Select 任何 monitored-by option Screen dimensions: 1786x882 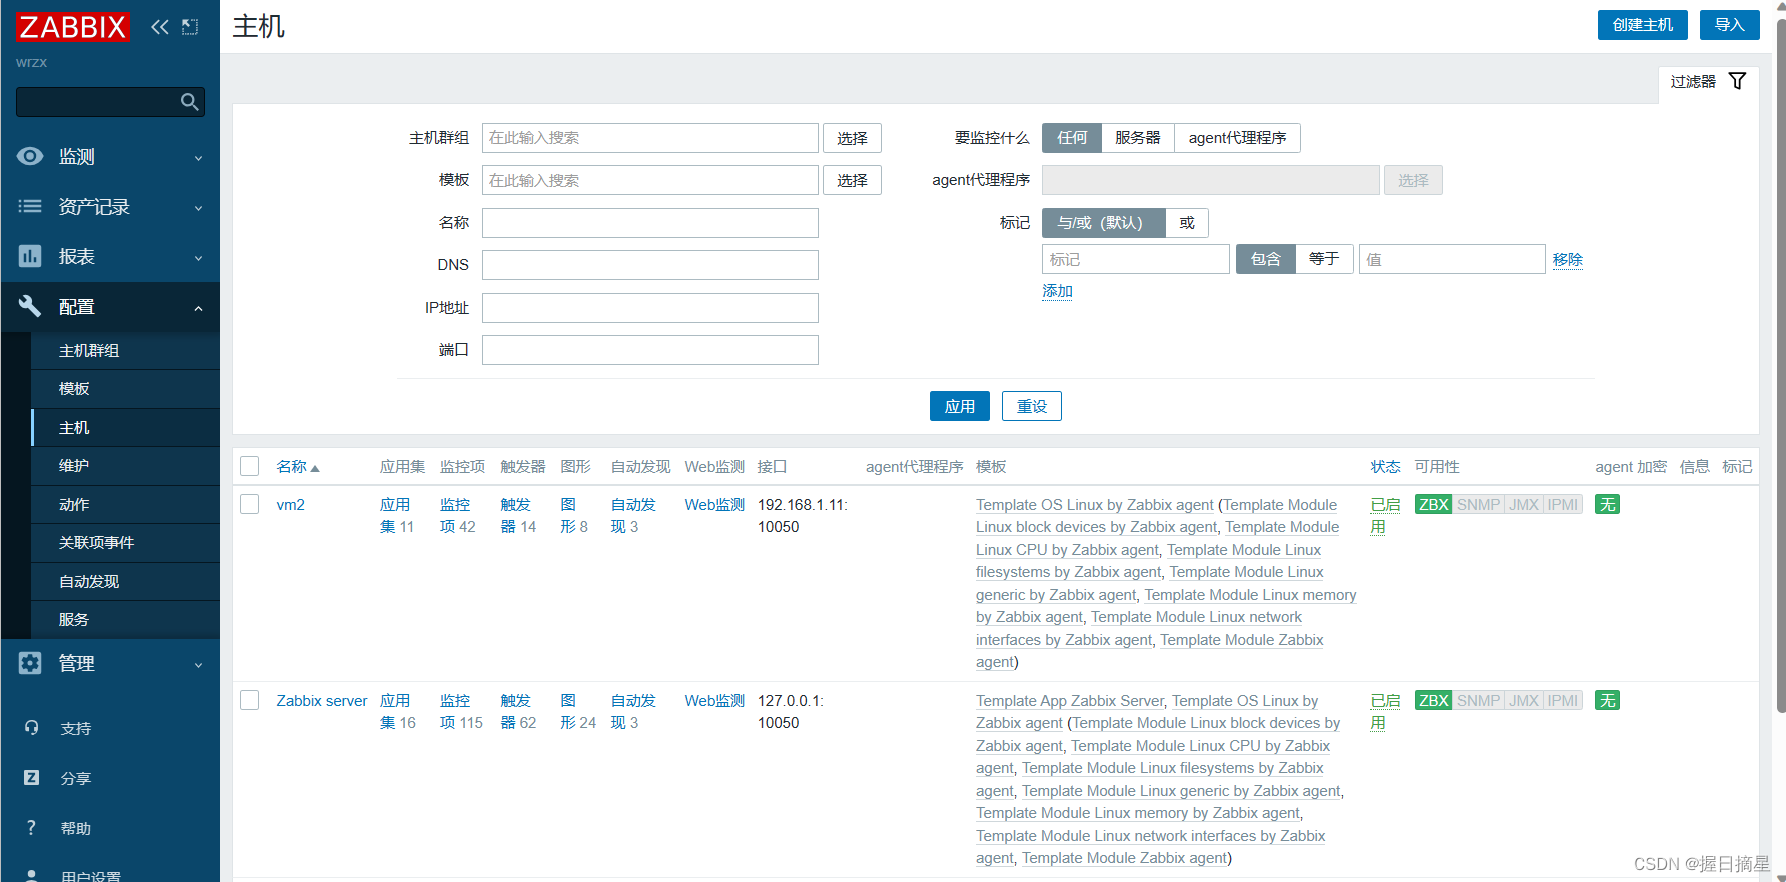1071,138
